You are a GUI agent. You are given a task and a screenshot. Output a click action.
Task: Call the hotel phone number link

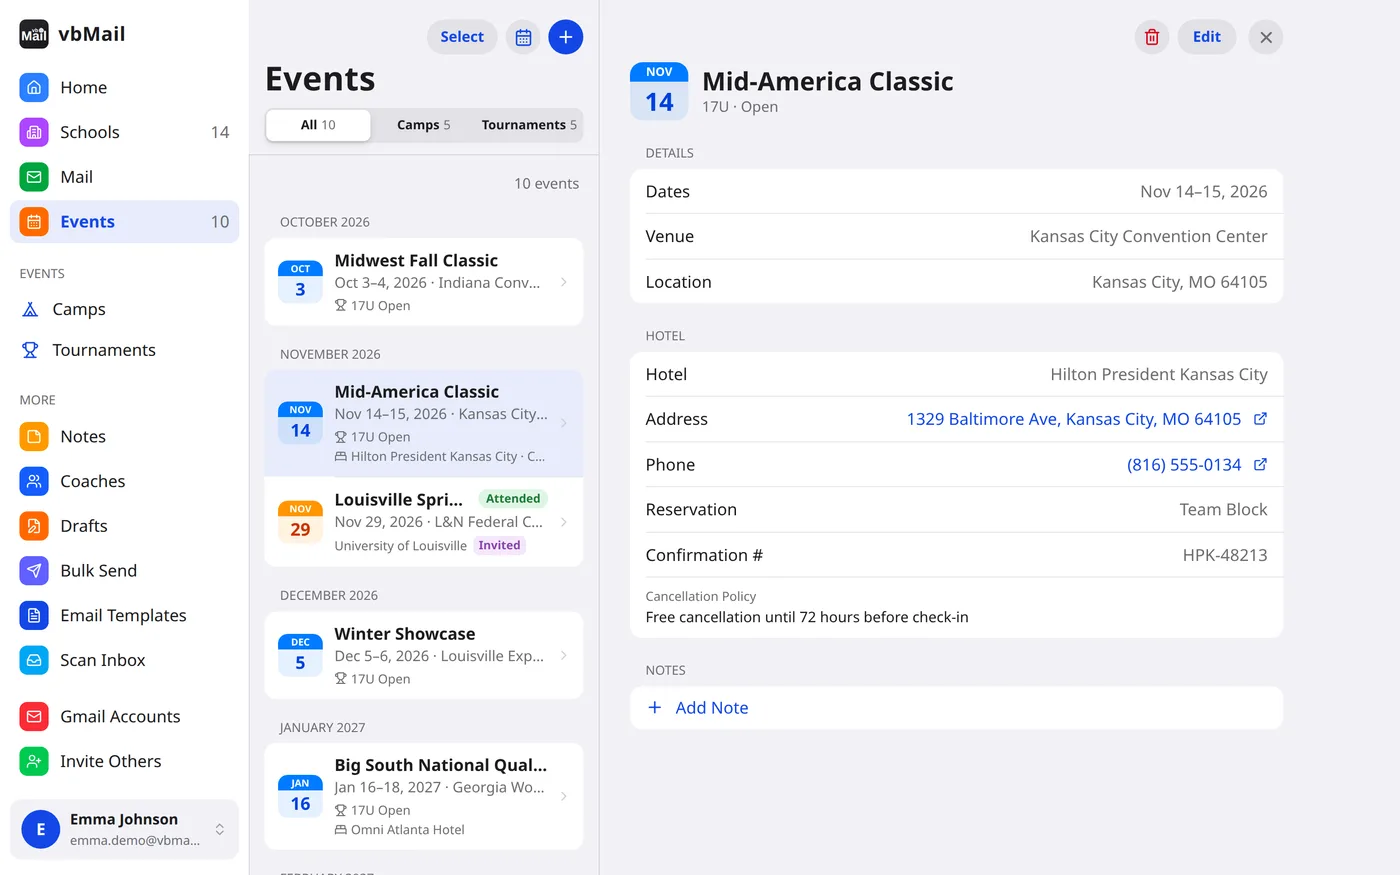[x=1184, y=465]
